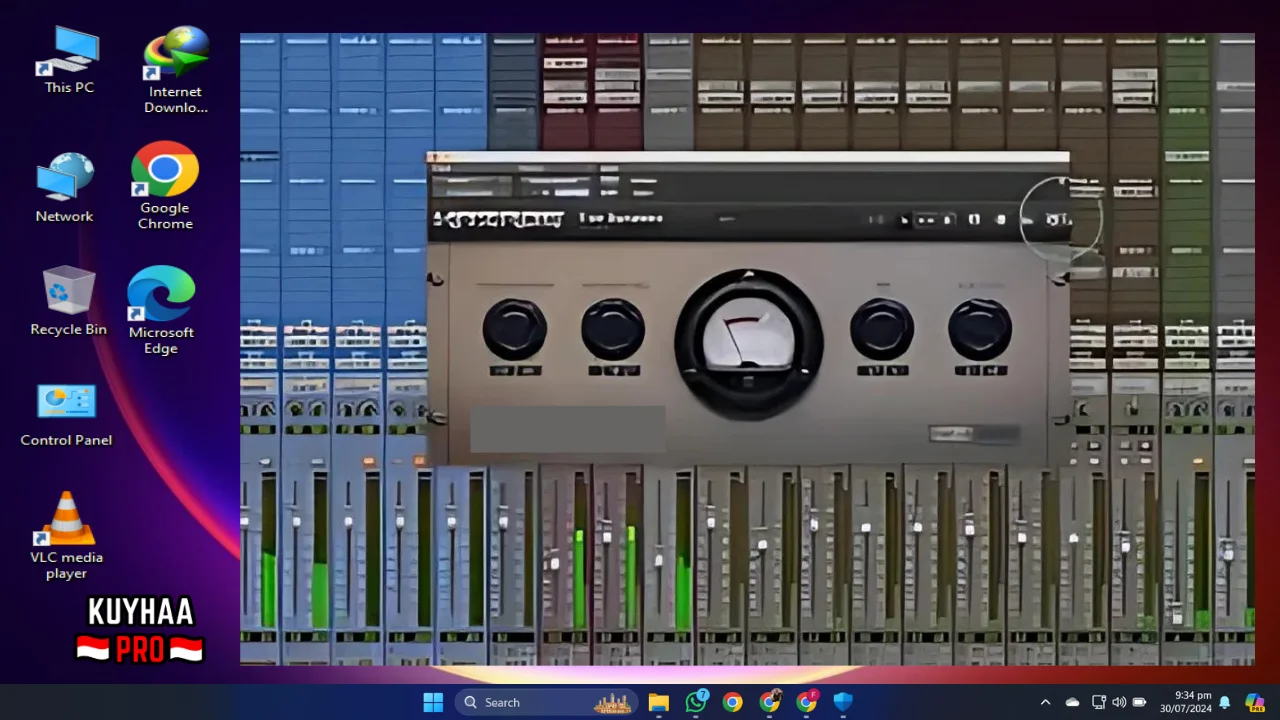1280x720 pixels.
Task: Open Chrome with the F profile badge
Action: pos(807,702)
